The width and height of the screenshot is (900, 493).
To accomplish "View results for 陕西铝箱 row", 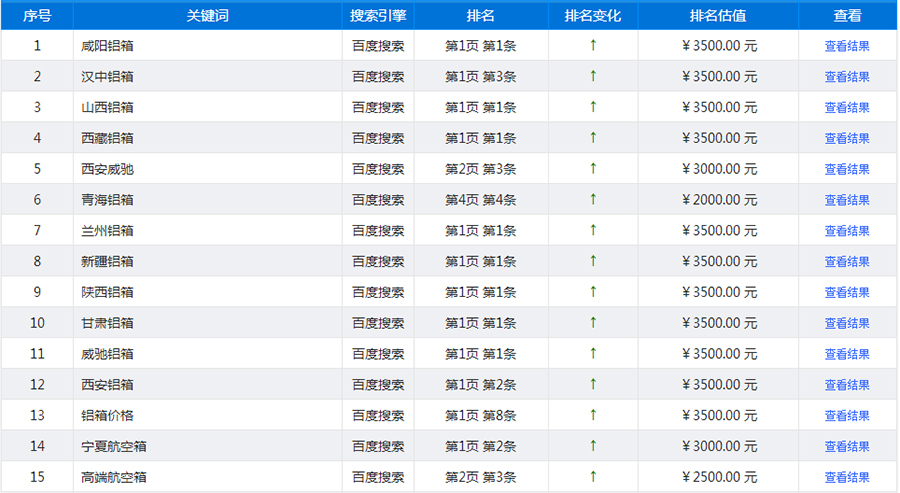I will coord(847,293).
